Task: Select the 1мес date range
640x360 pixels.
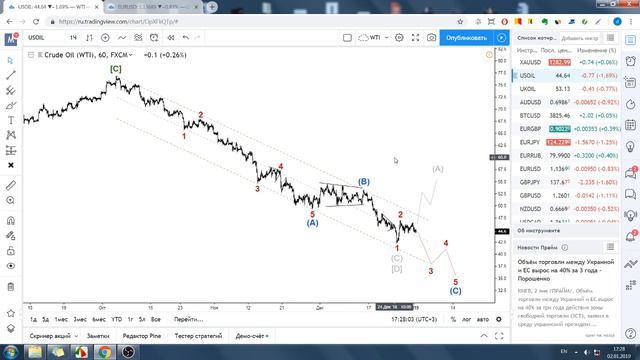Action: 61,319
